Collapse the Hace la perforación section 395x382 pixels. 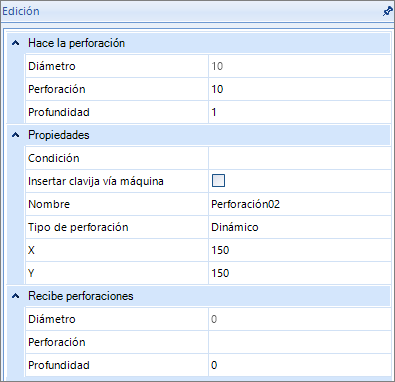point(15,43)
